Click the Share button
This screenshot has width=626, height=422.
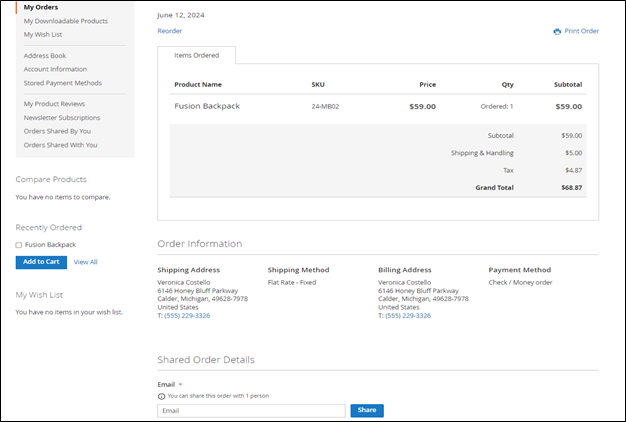pyautogui.click(x=367, y=410)
